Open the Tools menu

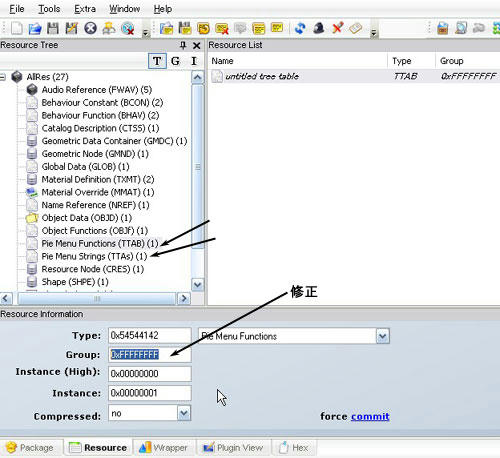[x=49, y=9]
